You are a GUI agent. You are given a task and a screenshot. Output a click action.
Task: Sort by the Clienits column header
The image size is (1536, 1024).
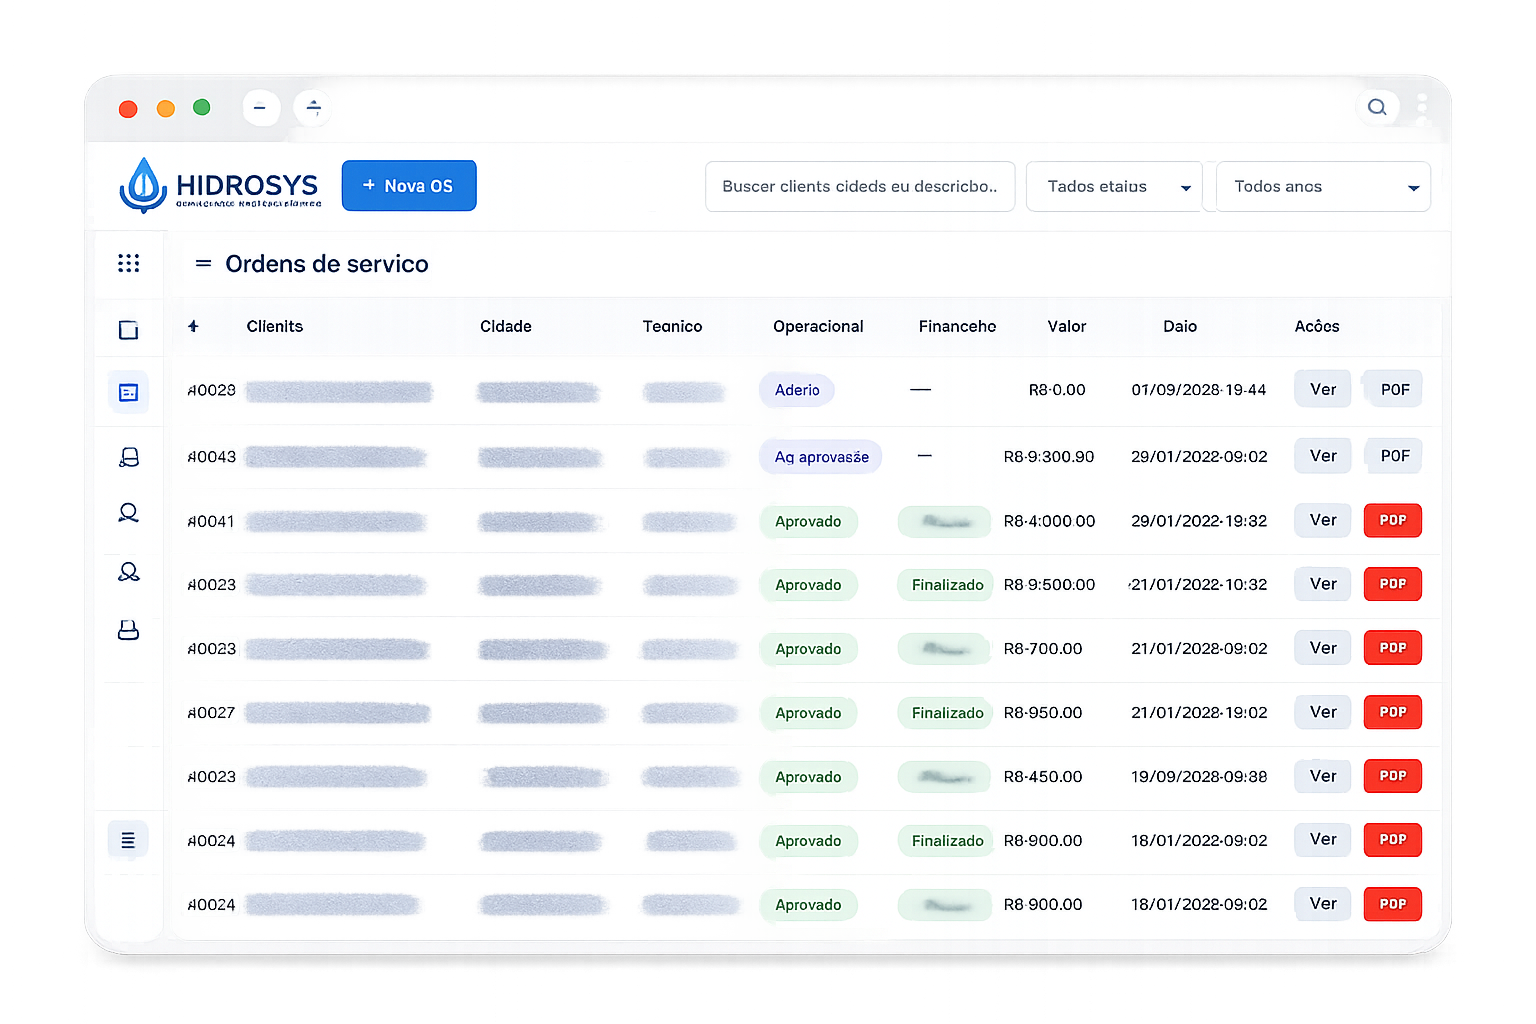tap(274, 326)
